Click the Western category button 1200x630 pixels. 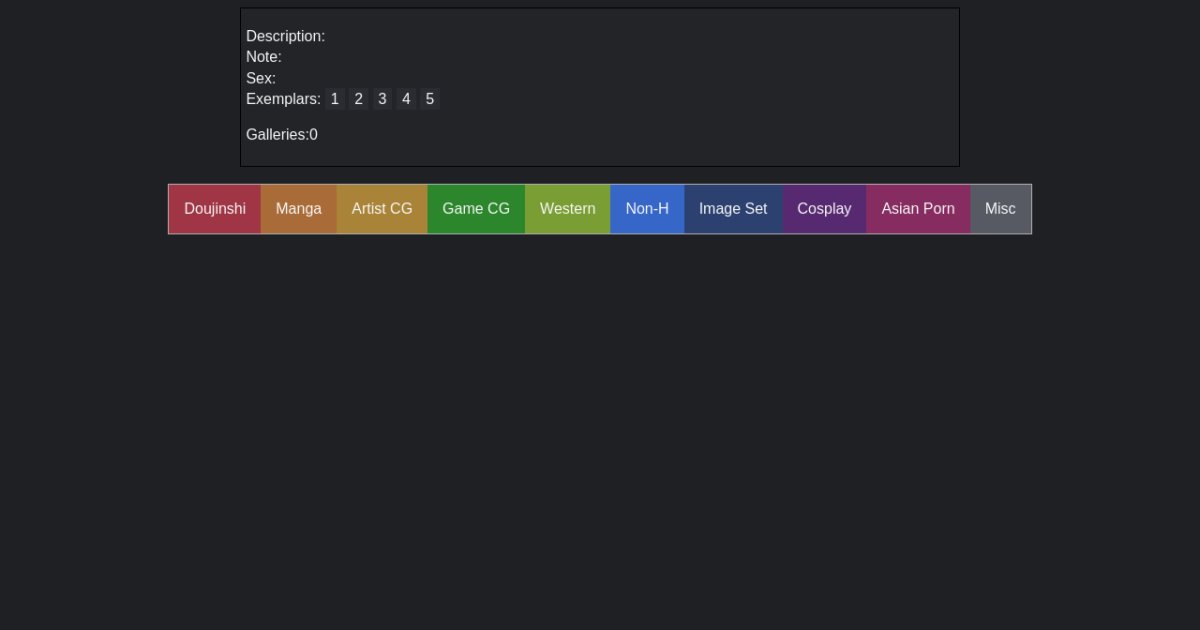coord(567,209)
